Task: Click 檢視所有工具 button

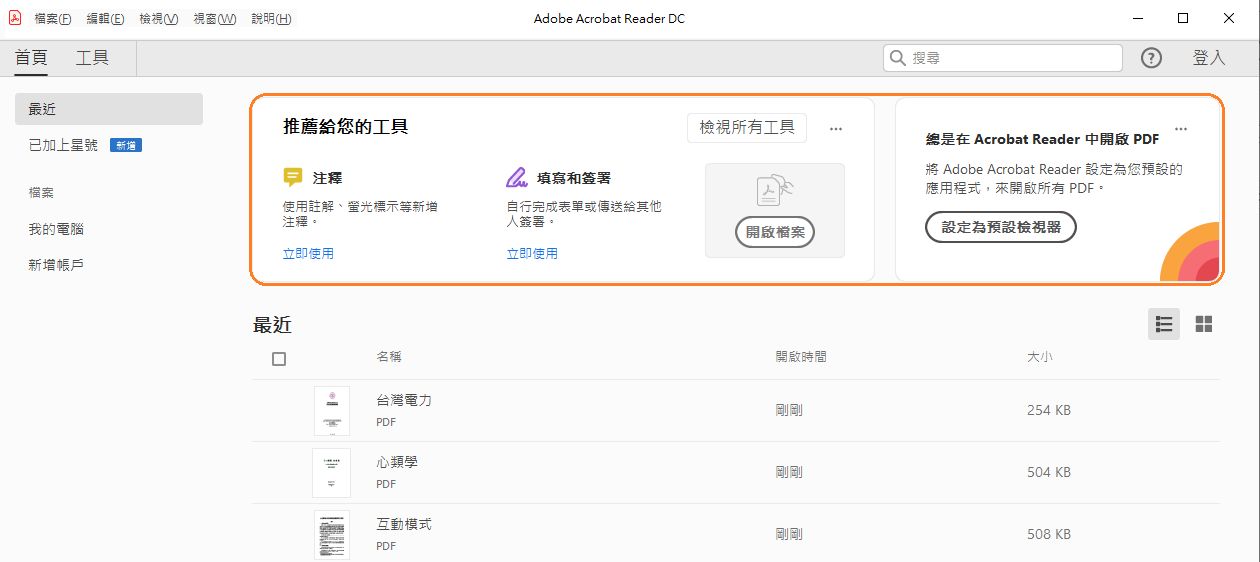Action: pos(747,127)
